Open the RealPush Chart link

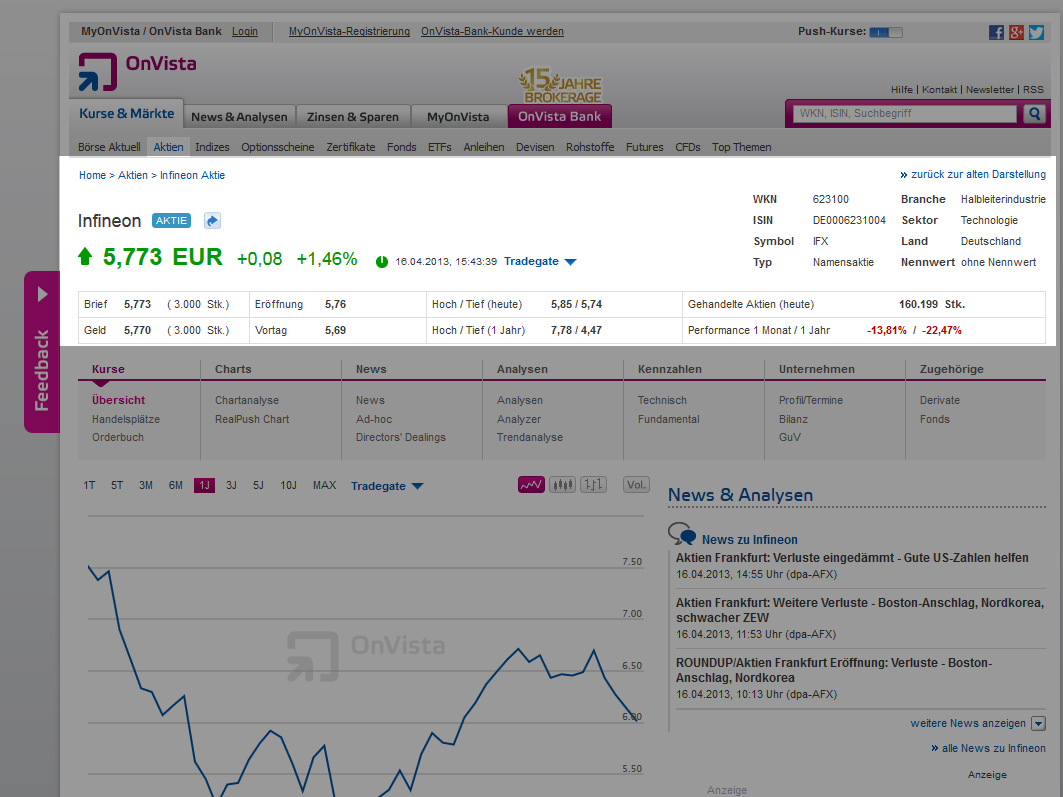[x=252, y=419]
